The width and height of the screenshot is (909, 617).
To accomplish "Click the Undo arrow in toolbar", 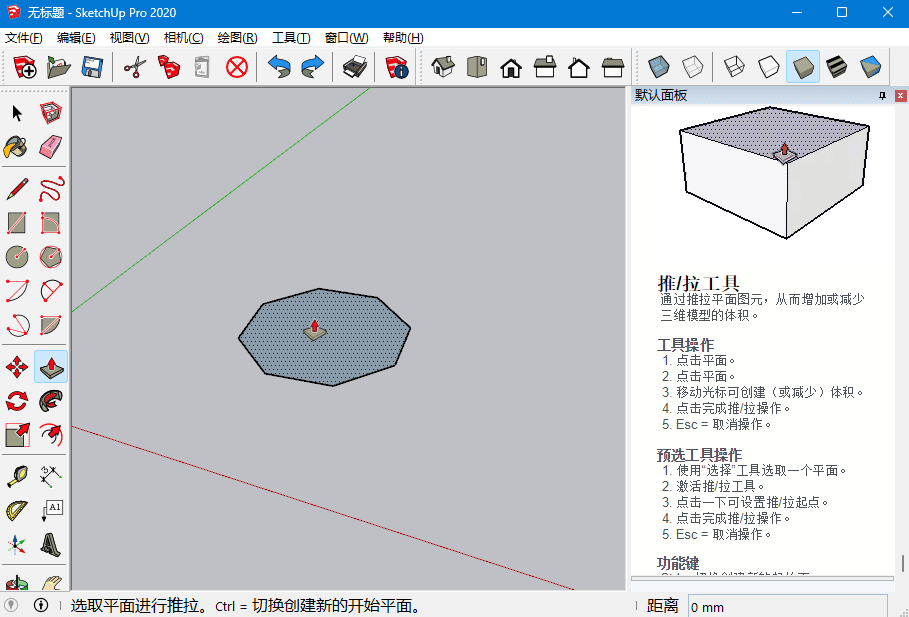I will 279,67.
